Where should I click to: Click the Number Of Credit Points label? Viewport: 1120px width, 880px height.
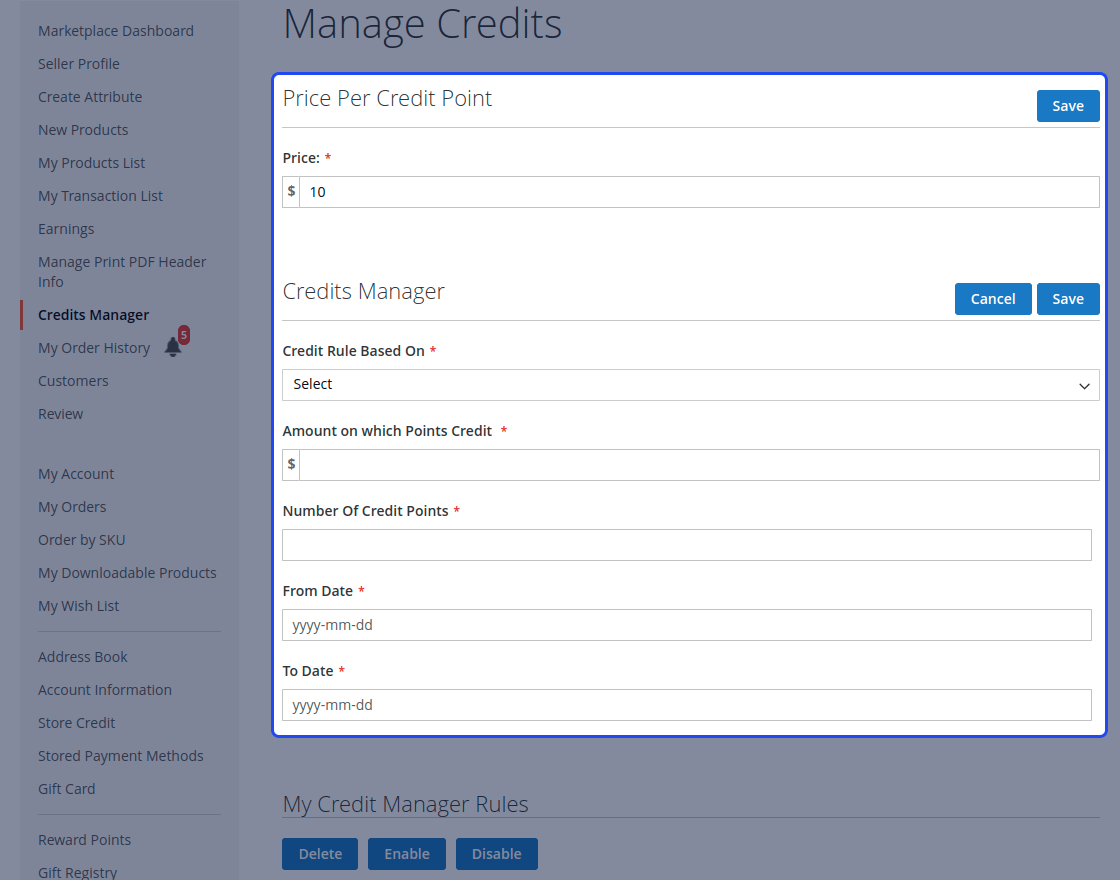pos(365,511)
